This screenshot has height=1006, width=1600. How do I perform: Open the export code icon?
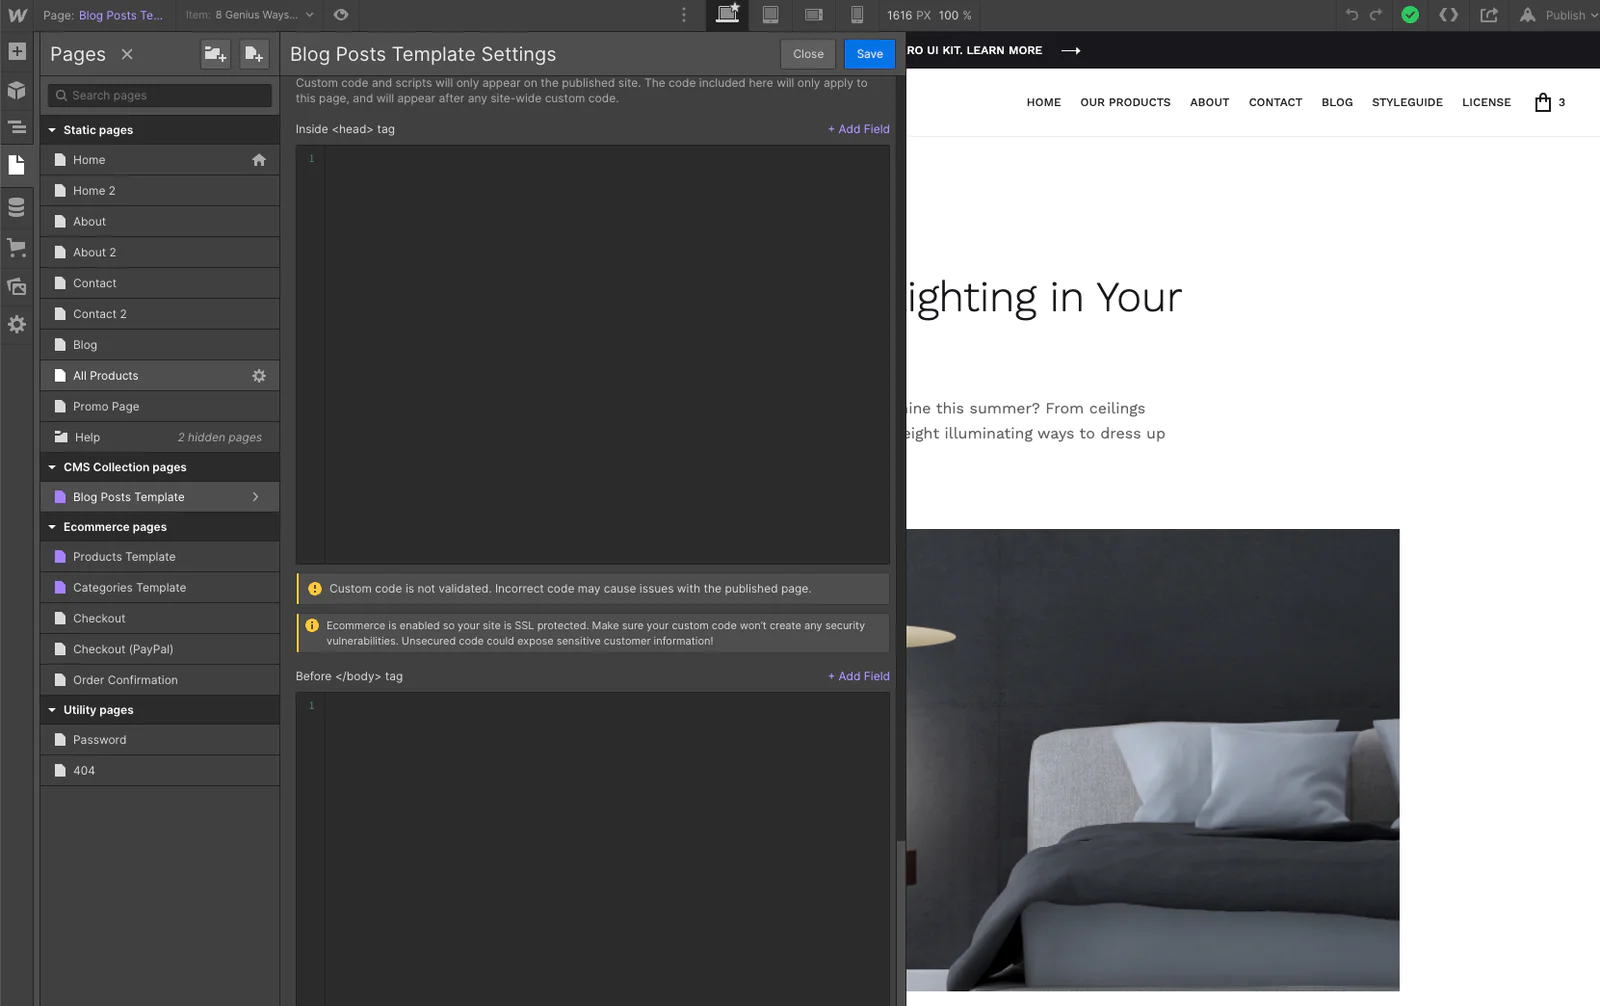[x=1448, y=15]
